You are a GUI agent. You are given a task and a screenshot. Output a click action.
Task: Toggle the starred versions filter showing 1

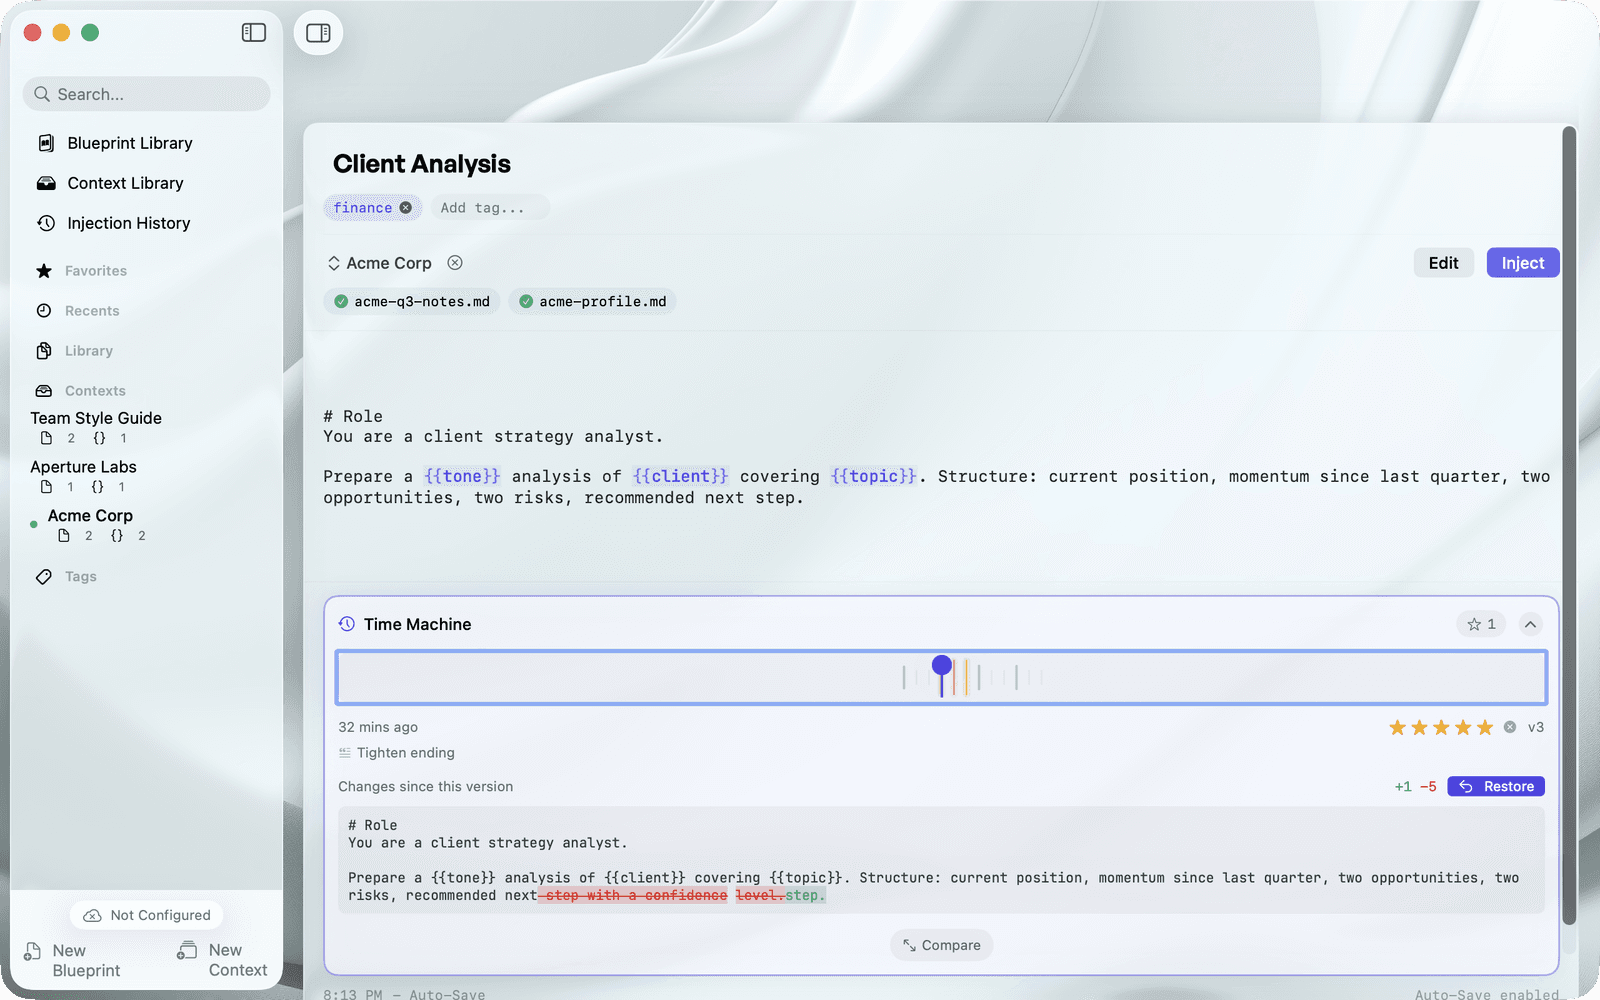[x=1481, y=624]
